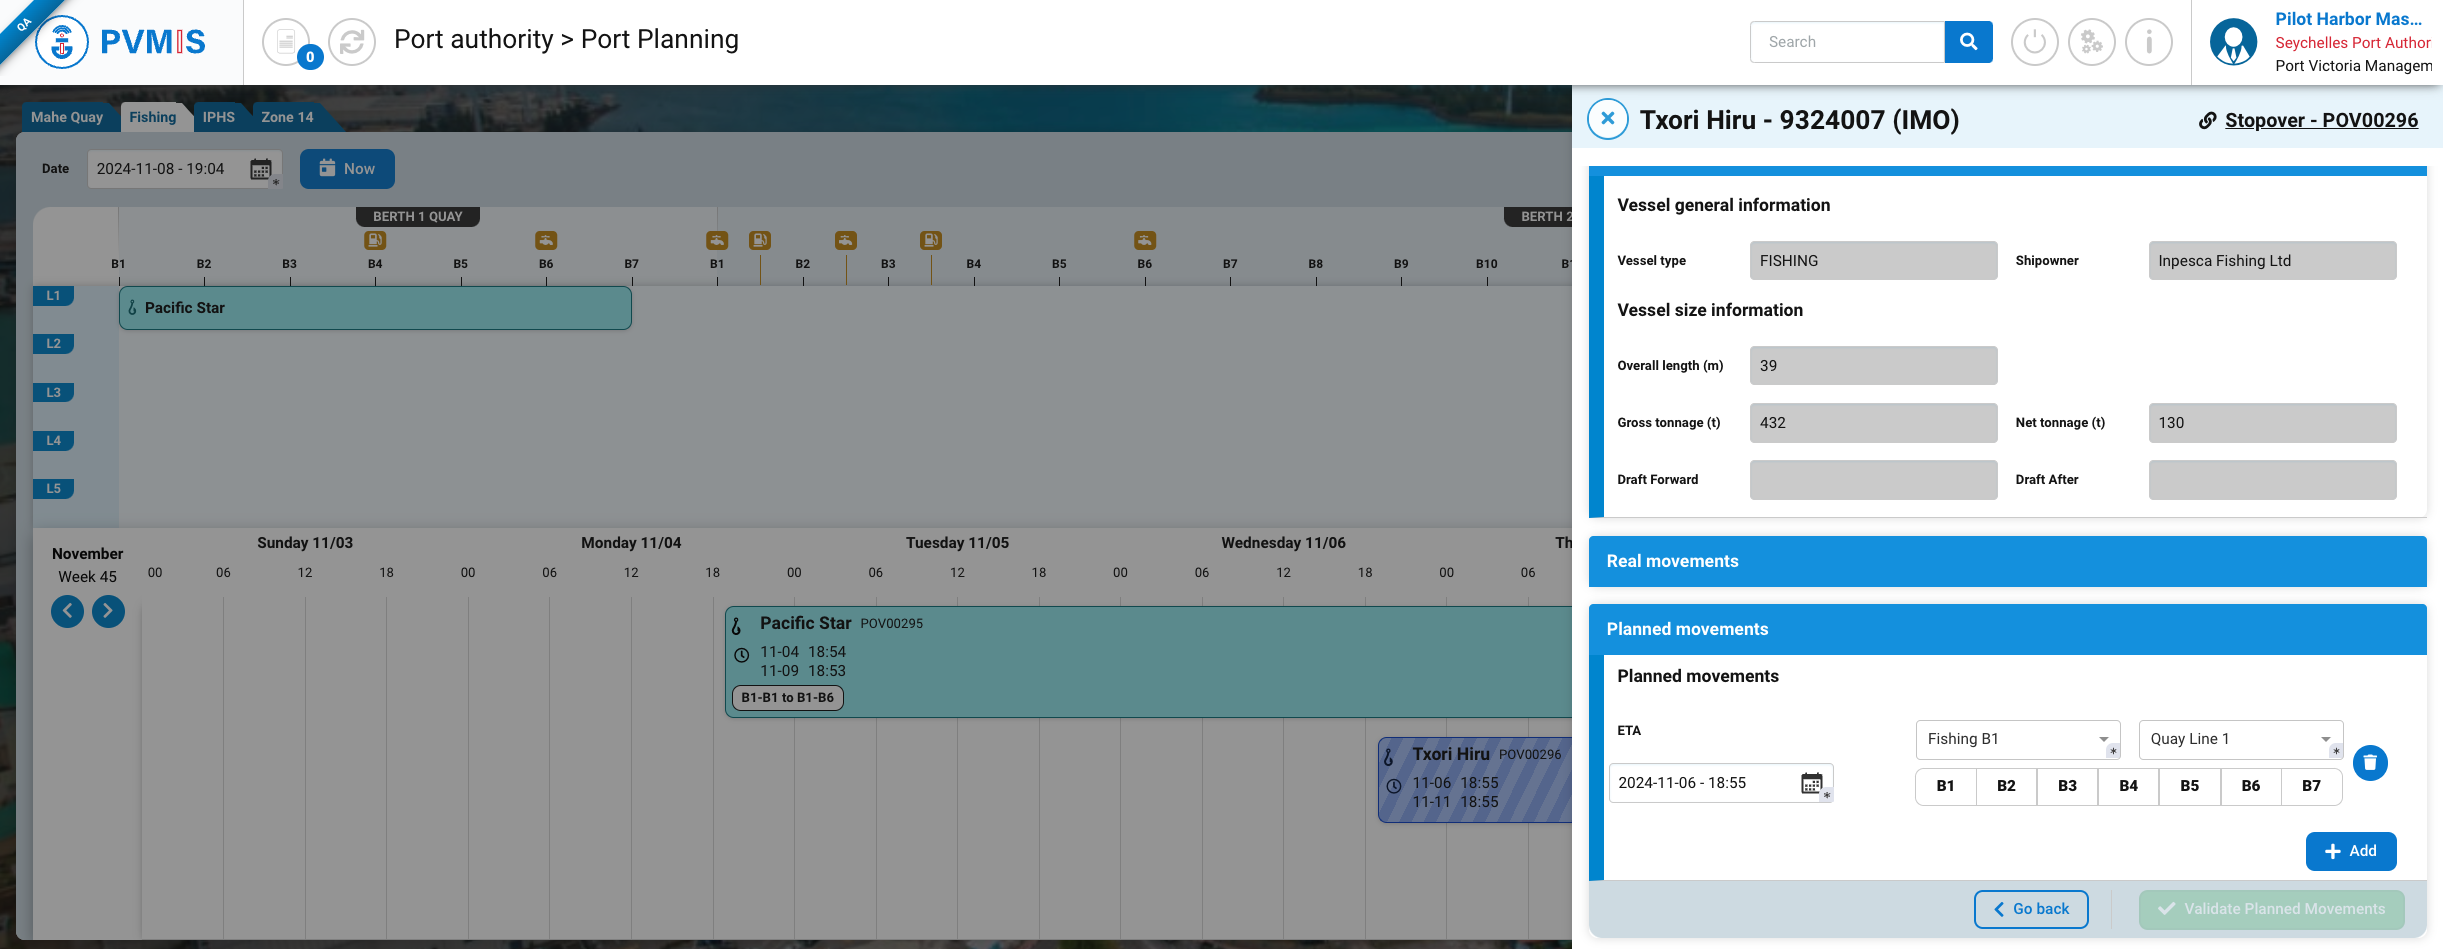Switch to the Mahe Quay tab
The width and height of the screenshot is (2443, 949).
(67, 117)
